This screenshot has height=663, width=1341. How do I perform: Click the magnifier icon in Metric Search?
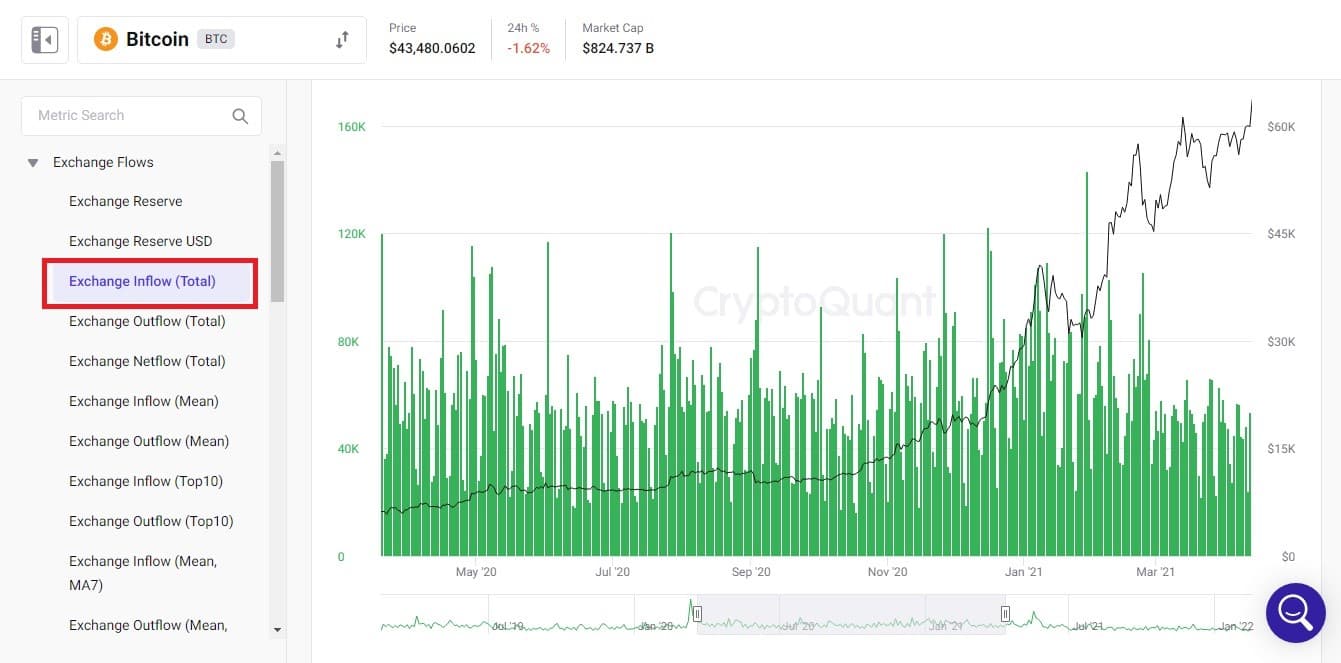pyautogui.click(x=240, y=116)
